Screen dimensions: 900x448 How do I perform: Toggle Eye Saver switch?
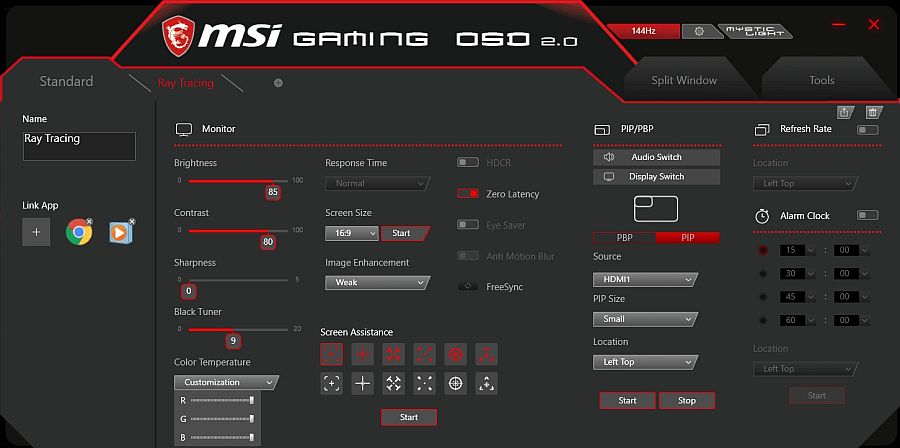(x=468, y=225)
